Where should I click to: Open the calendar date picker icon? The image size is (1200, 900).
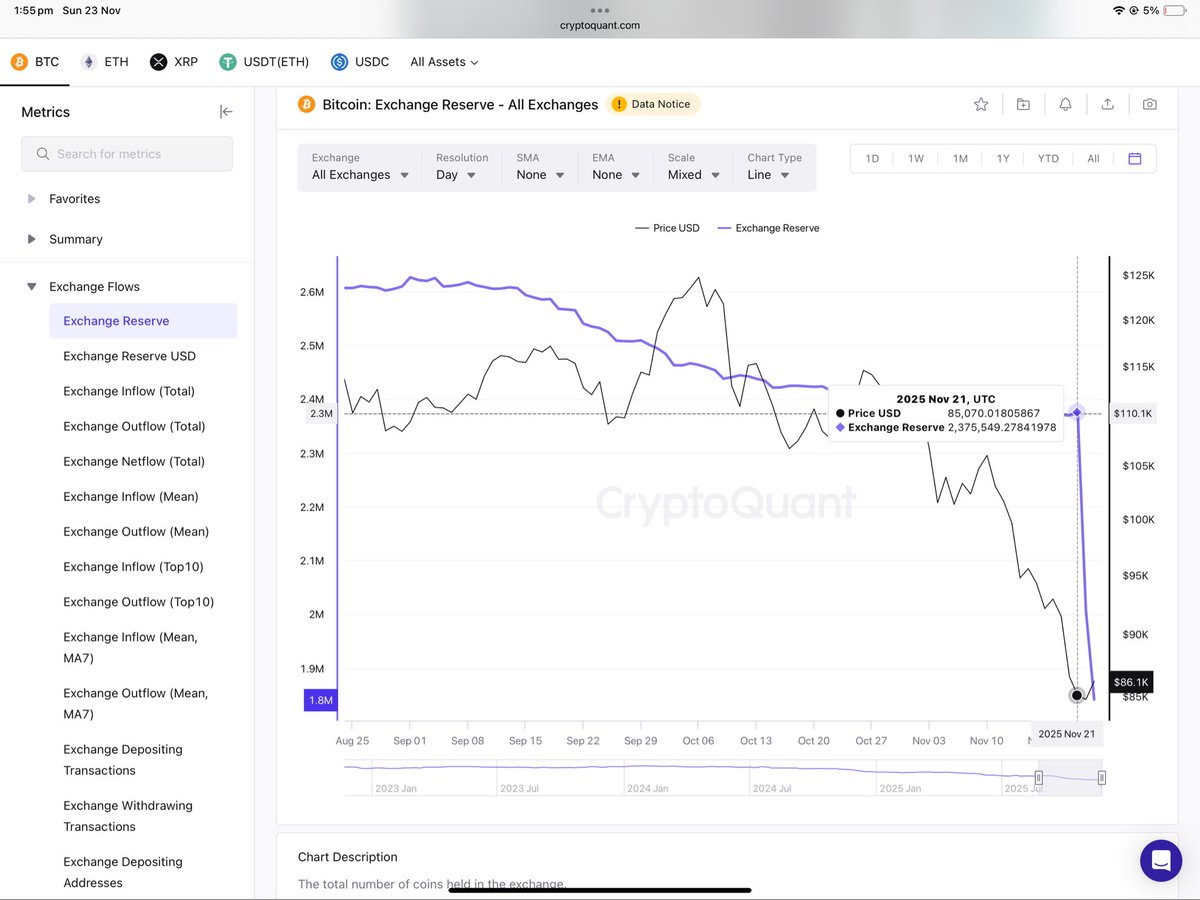[1135, 159]
